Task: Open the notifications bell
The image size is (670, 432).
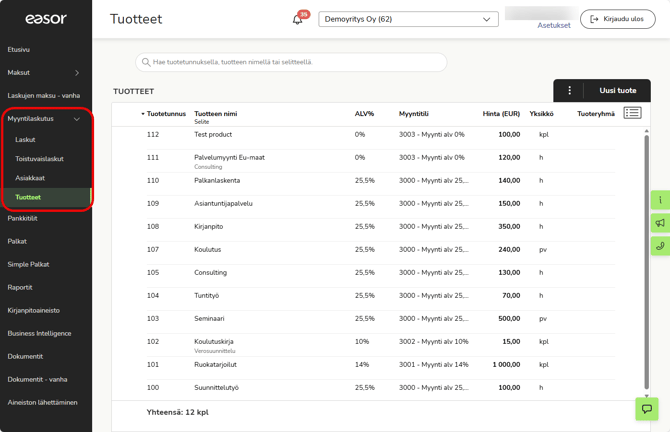Action: pyautogui.click(x=298, y=19)
